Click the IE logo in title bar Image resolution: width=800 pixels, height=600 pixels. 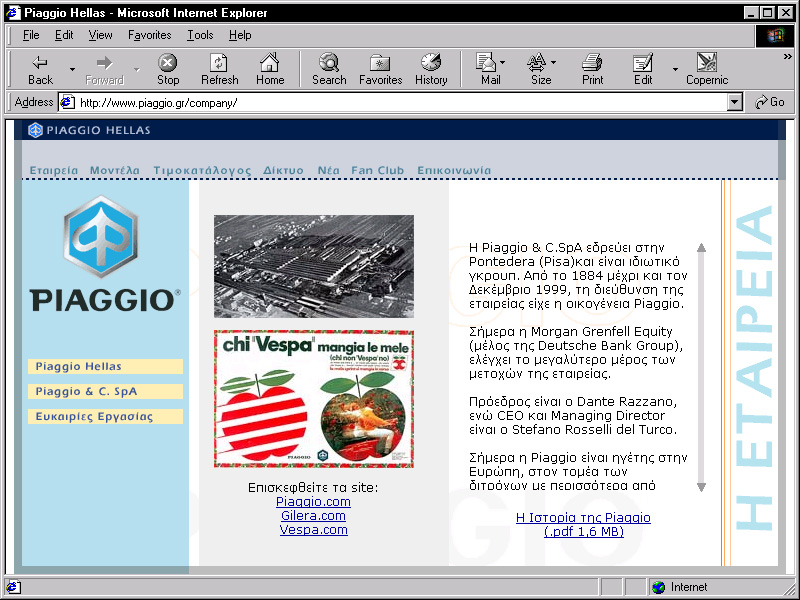[13, 12]
